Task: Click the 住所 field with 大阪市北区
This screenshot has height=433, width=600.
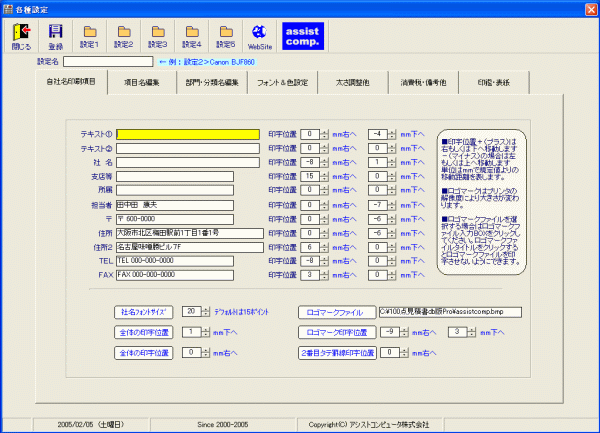Action: (x=190, y=233)
